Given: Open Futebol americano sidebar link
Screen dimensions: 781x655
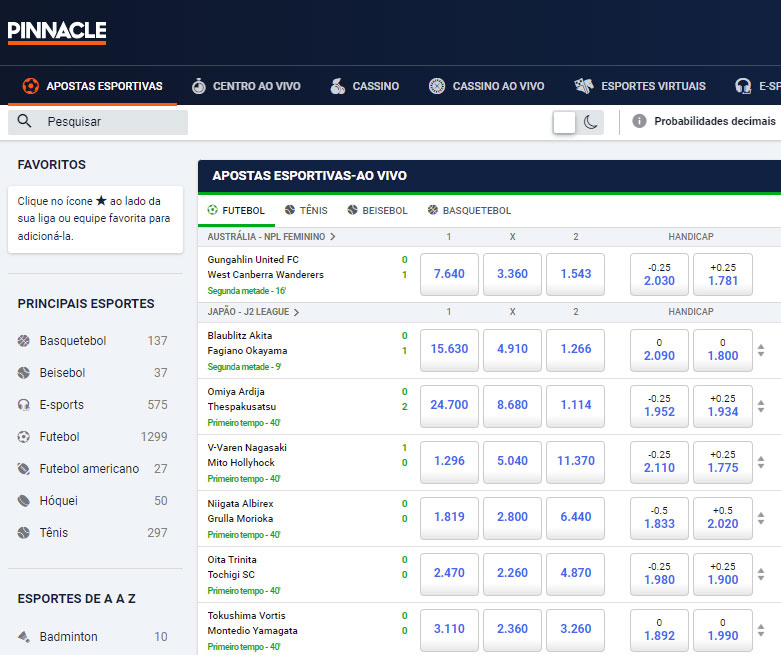Looking at the screenshot, I should [x=92, y=469].
